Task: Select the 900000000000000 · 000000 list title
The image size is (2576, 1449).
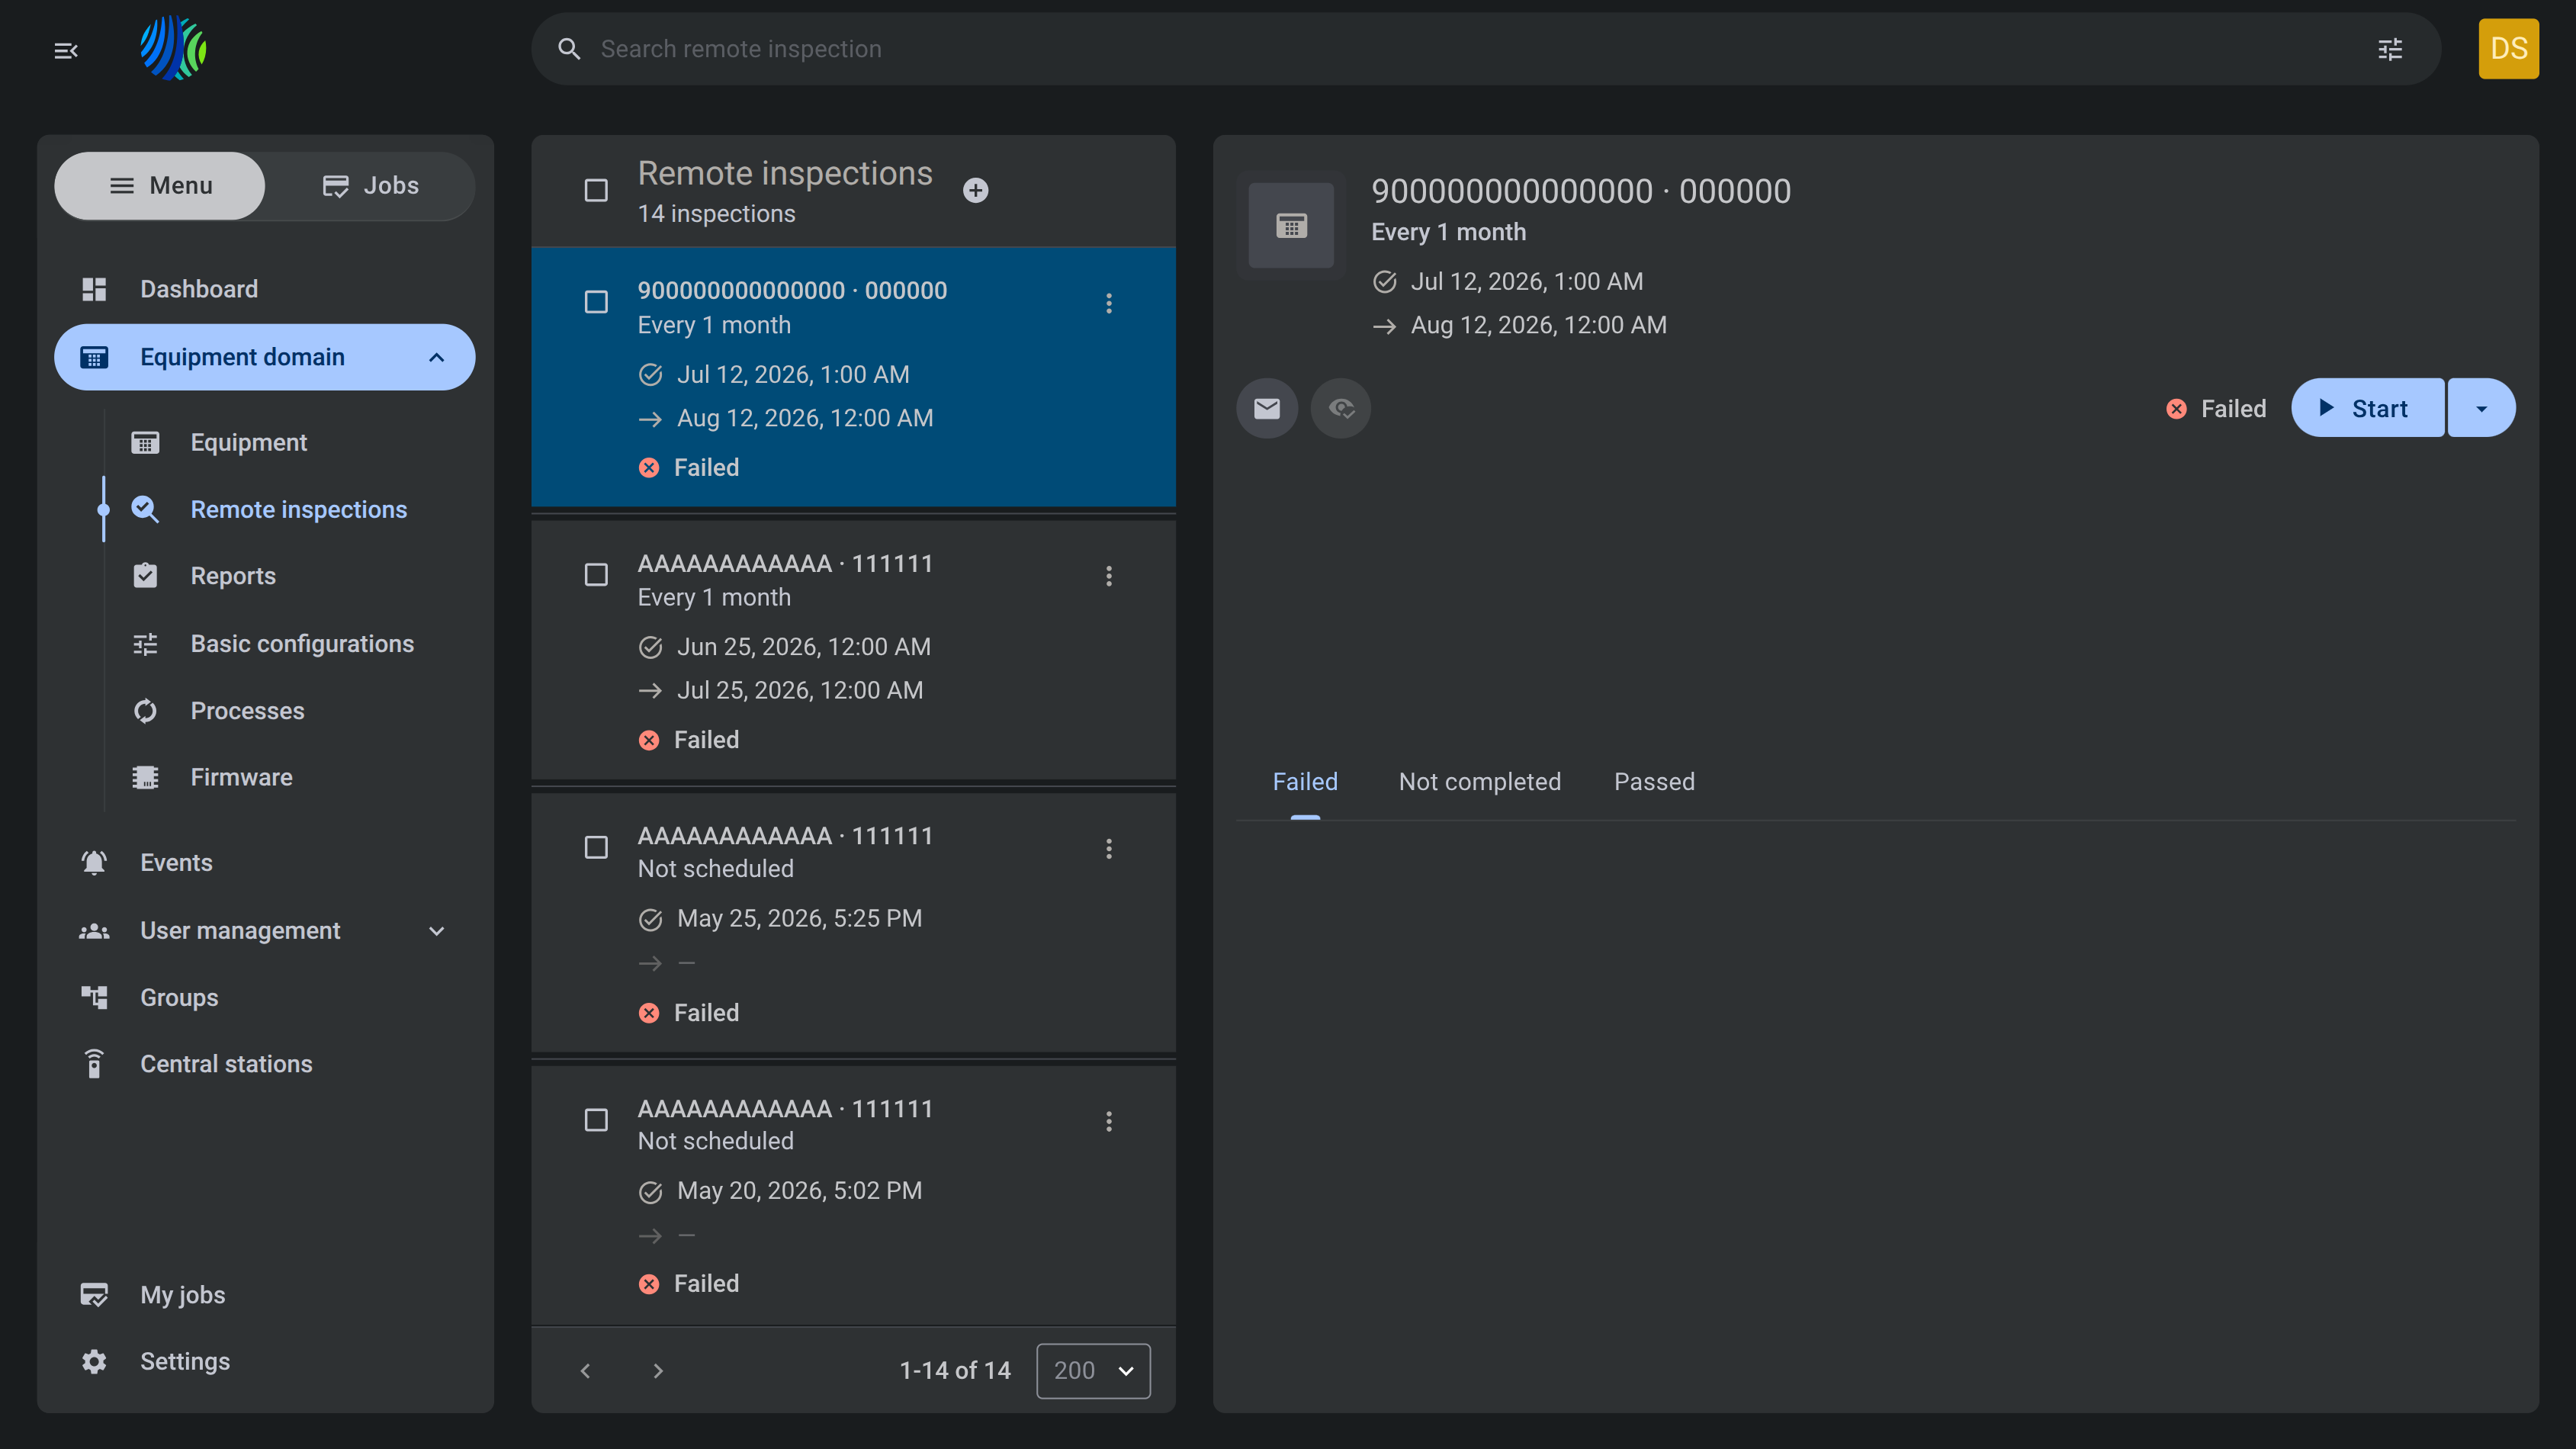Action: 792,291
